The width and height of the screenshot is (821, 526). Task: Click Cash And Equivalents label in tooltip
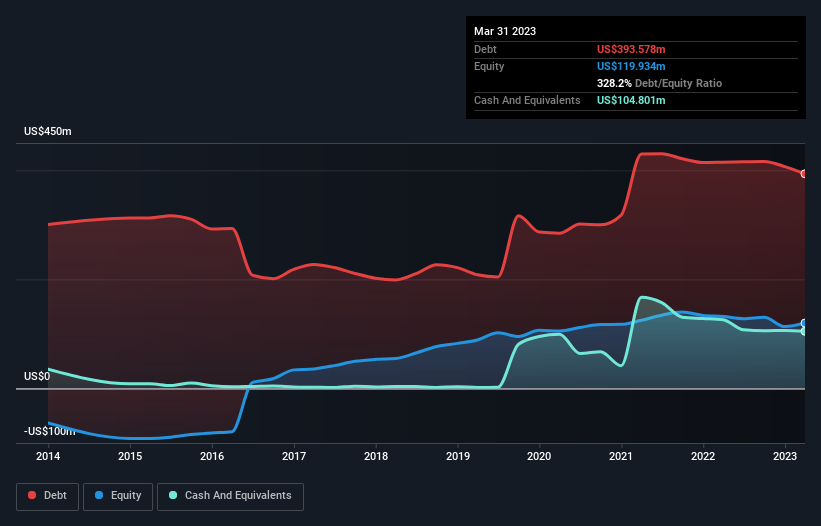[x=527, y=100]
